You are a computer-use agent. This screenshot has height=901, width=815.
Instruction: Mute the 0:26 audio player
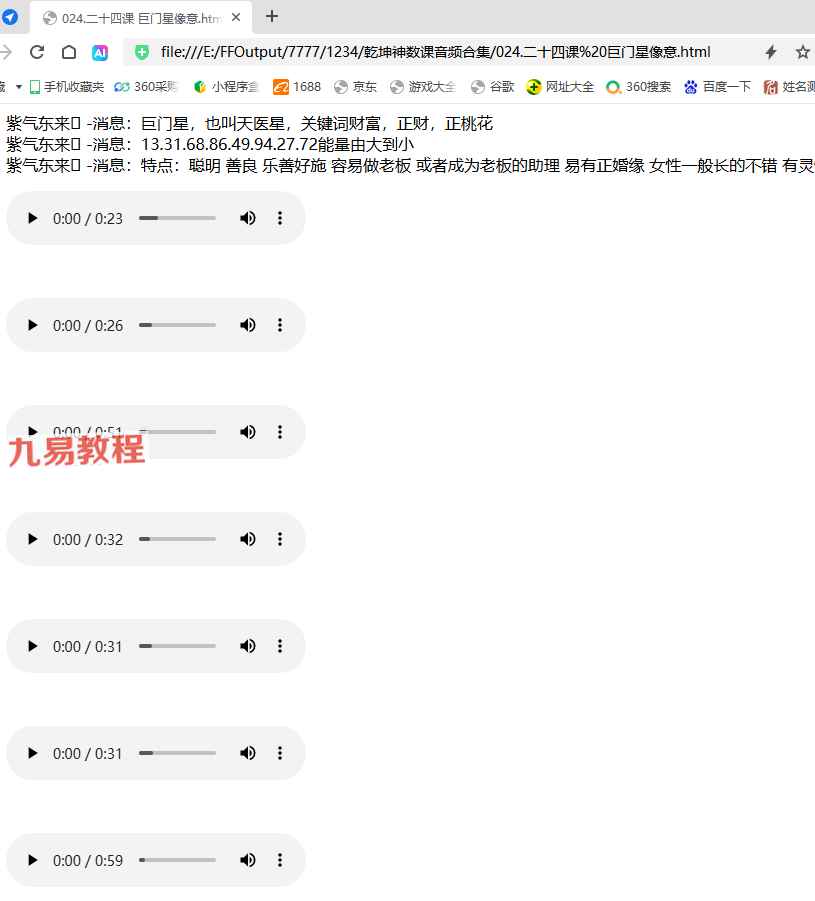(247, 325)
